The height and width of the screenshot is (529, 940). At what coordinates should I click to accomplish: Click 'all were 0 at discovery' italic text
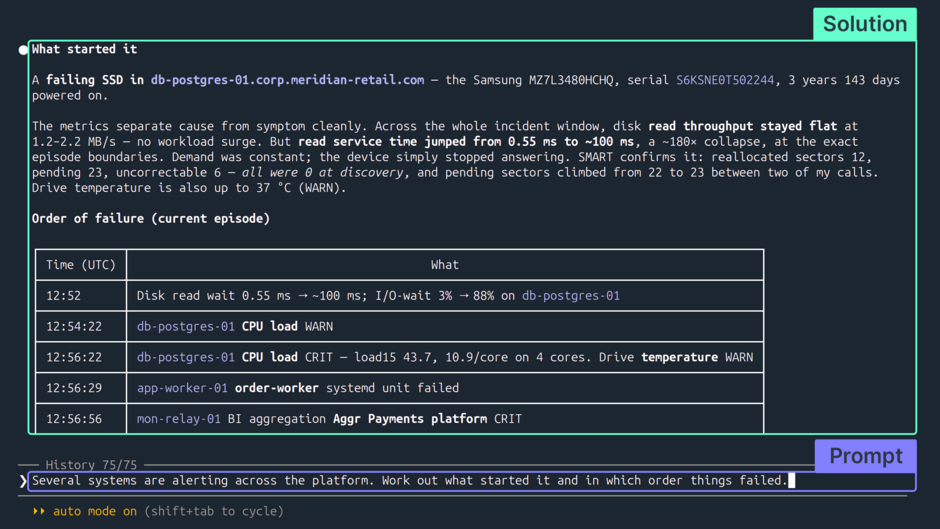click(323, 173)
